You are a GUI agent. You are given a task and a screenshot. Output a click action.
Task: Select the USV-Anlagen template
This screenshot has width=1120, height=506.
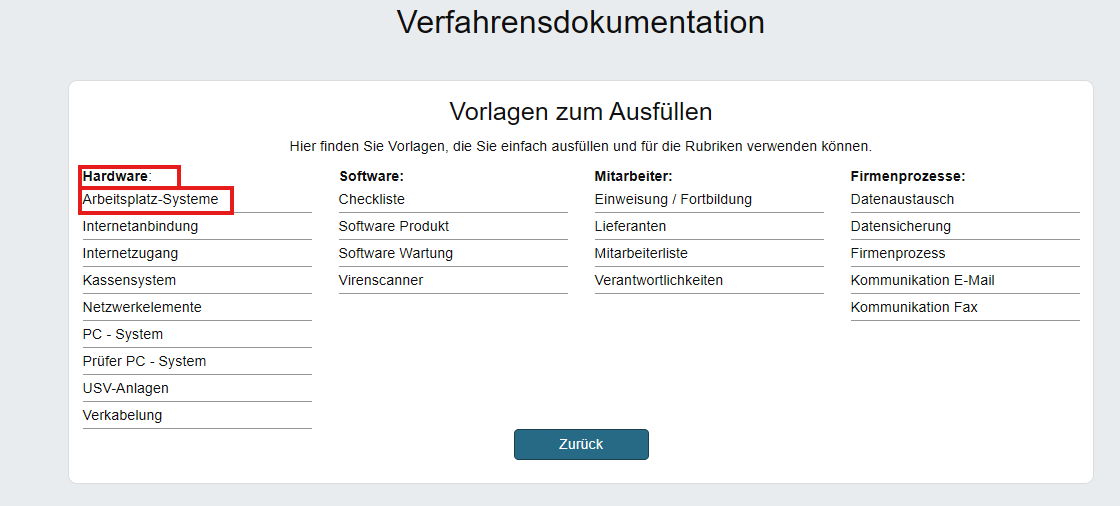[126, 389]
